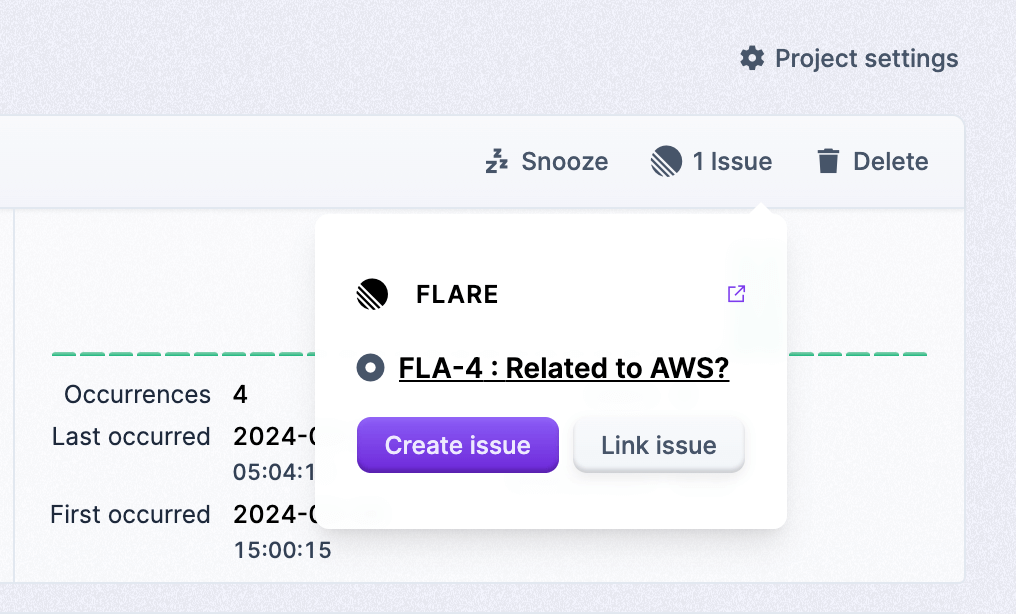Viewport: 1016px width, 614px height.
Task: Select the radio button for issue FLA-4
Action: pyautogui.click(x=370, y=368)
